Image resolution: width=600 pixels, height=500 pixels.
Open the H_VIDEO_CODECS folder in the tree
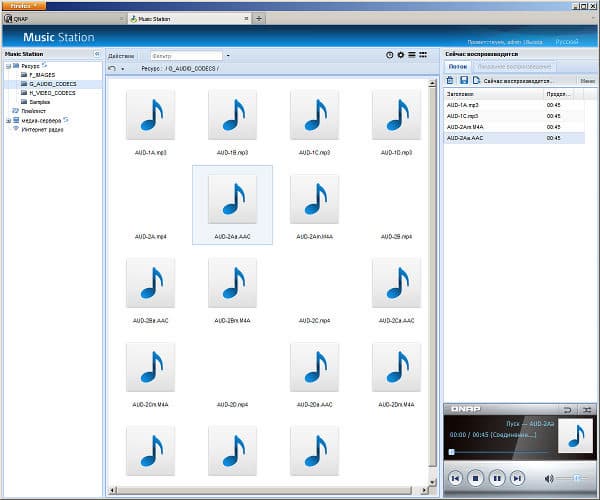(x=52, y=93)
